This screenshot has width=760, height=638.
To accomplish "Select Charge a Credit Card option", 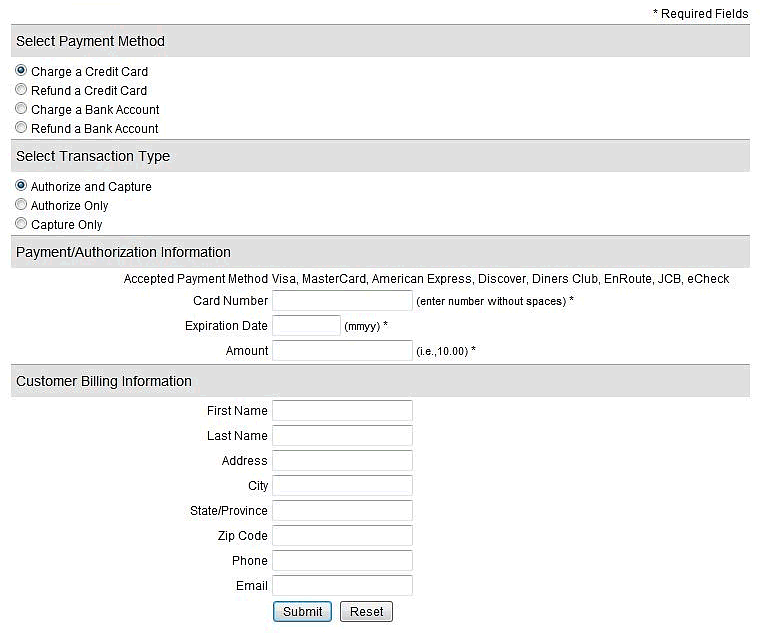I will coord(21,70).
